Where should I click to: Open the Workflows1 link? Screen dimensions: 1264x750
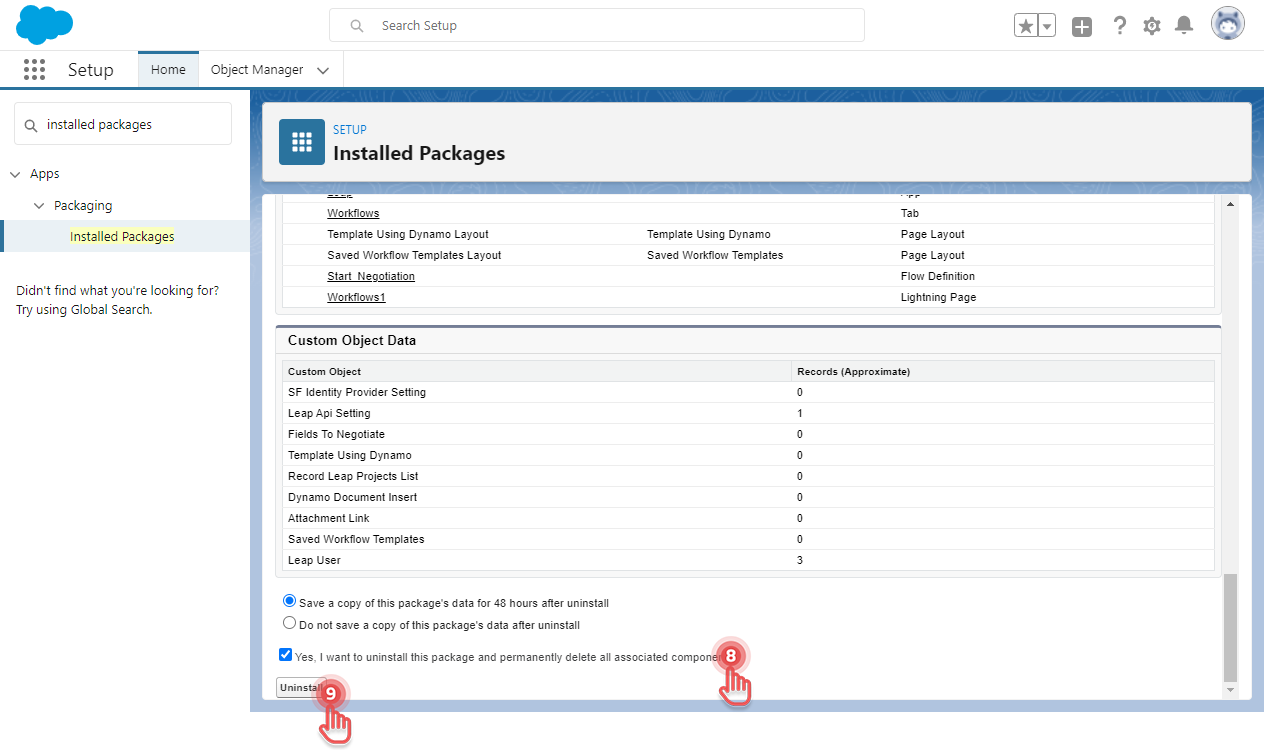click(x=356, y=297)
